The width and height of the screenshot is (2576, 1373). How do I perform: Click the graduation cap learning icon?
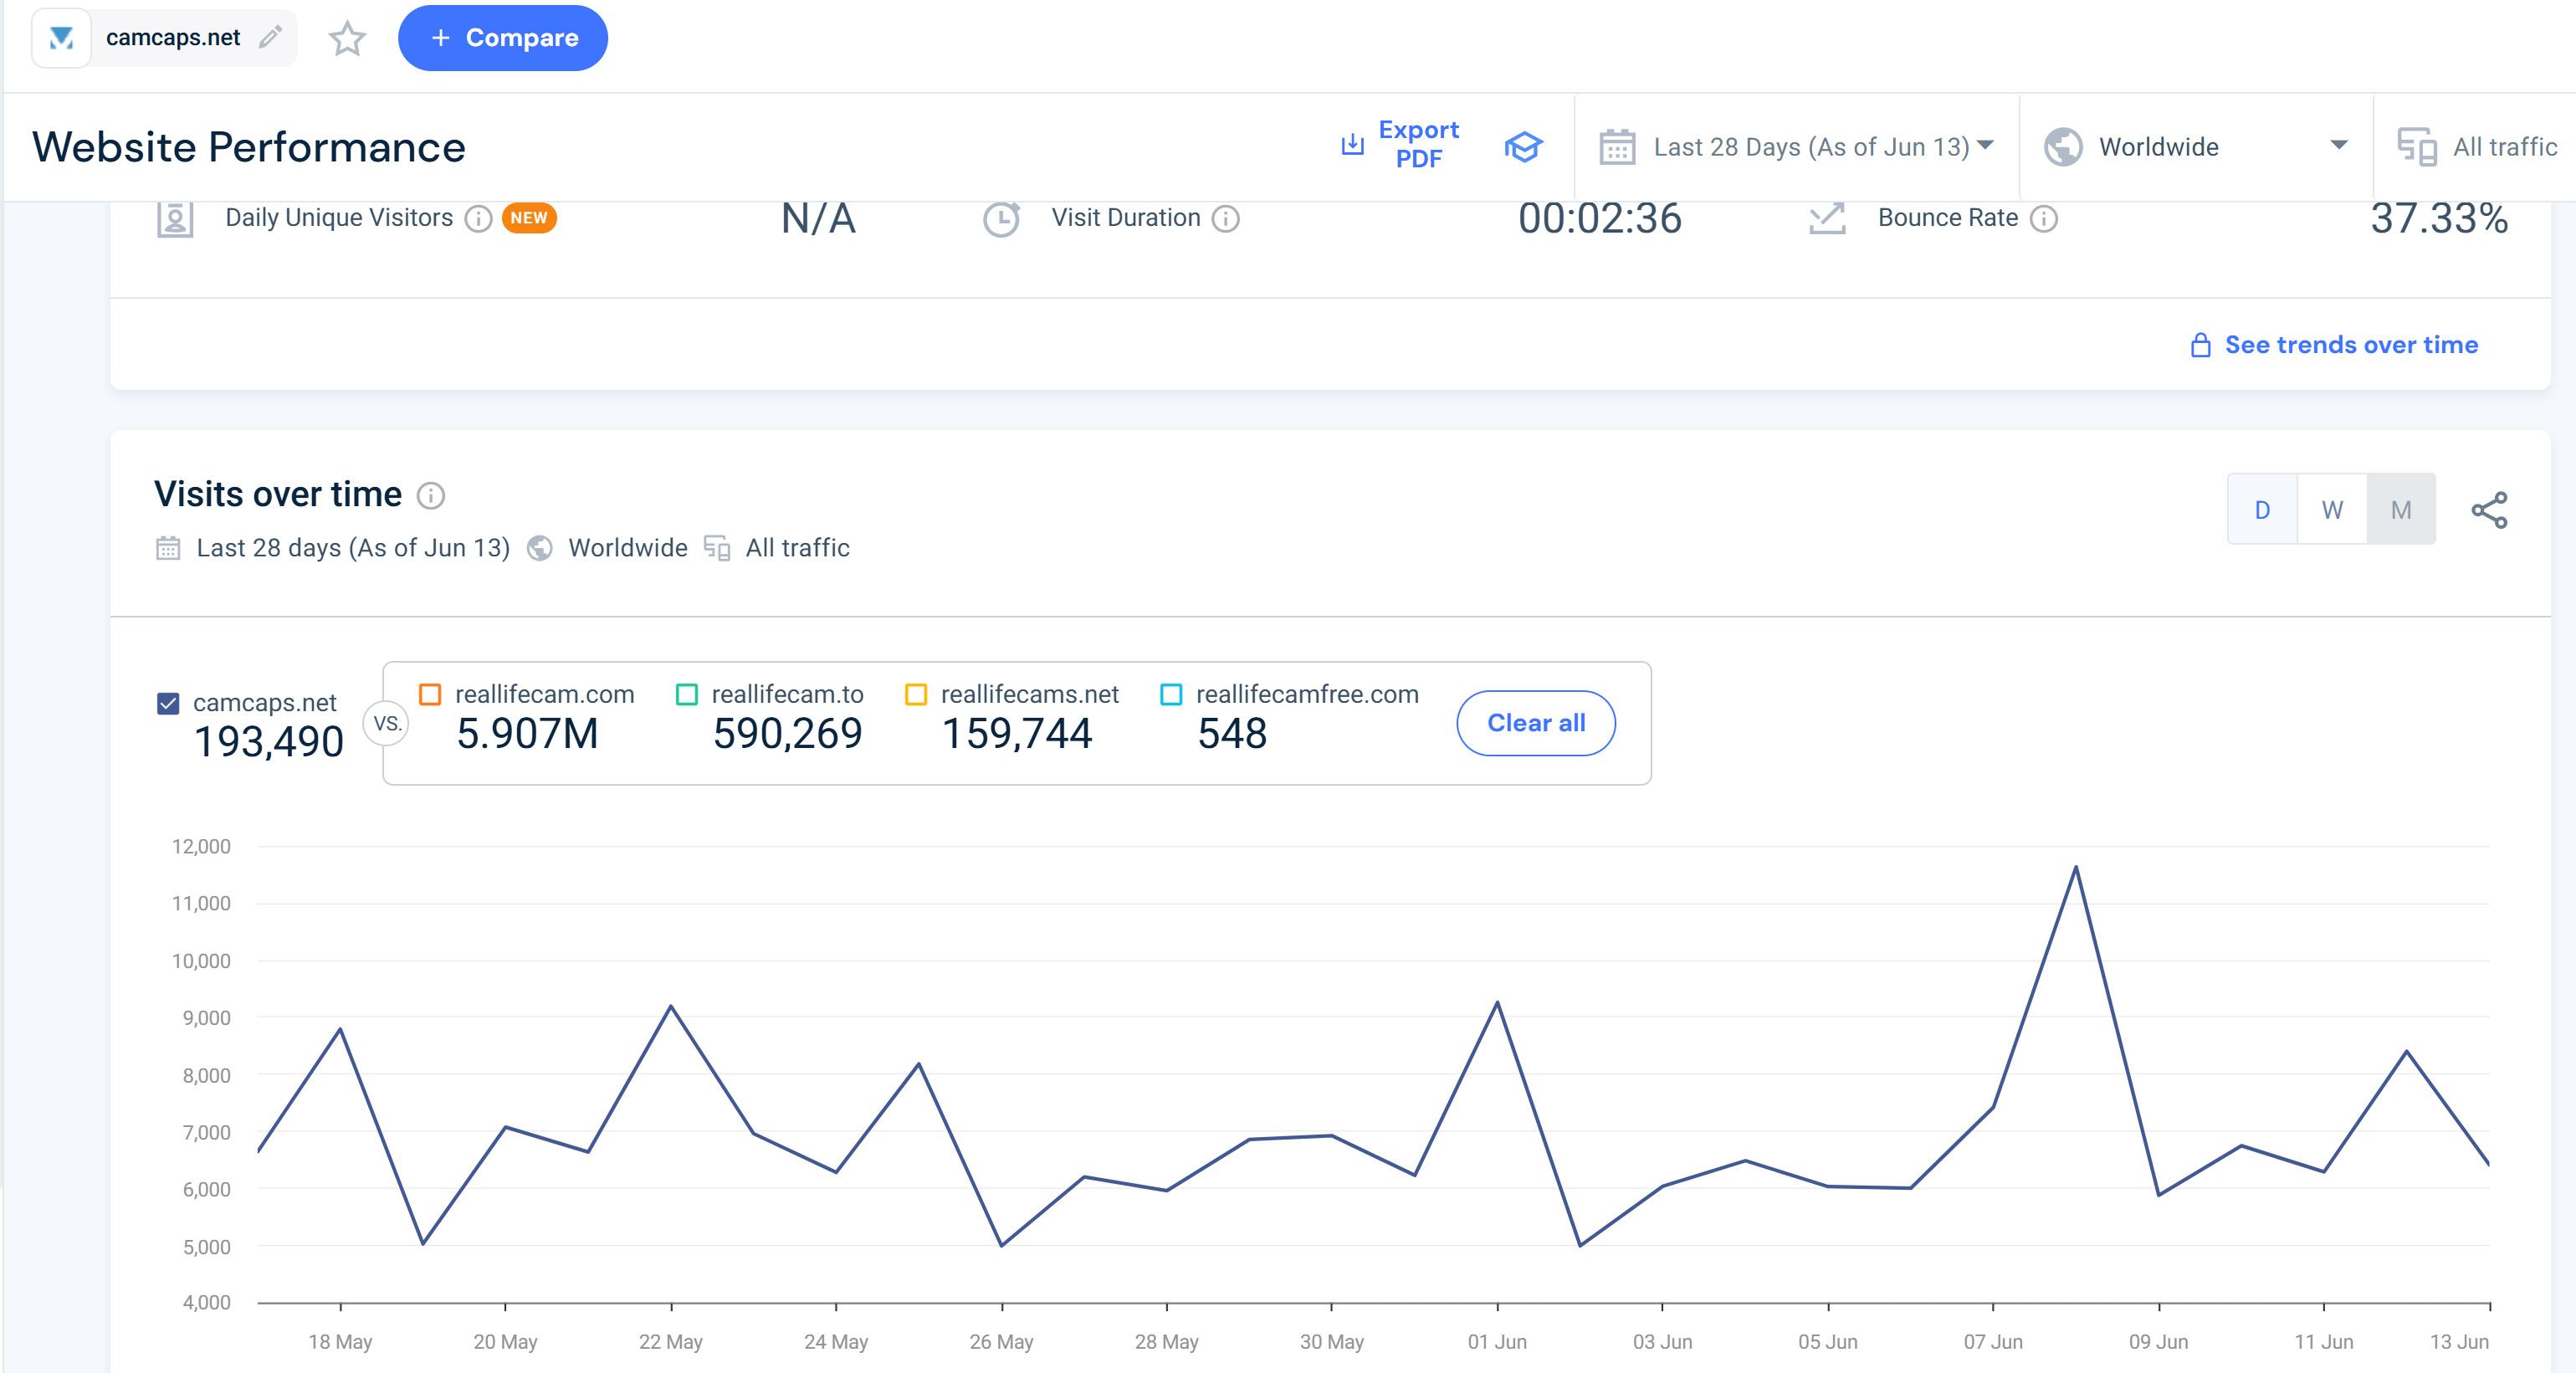pyautogui.click(x=1523, y=147)
